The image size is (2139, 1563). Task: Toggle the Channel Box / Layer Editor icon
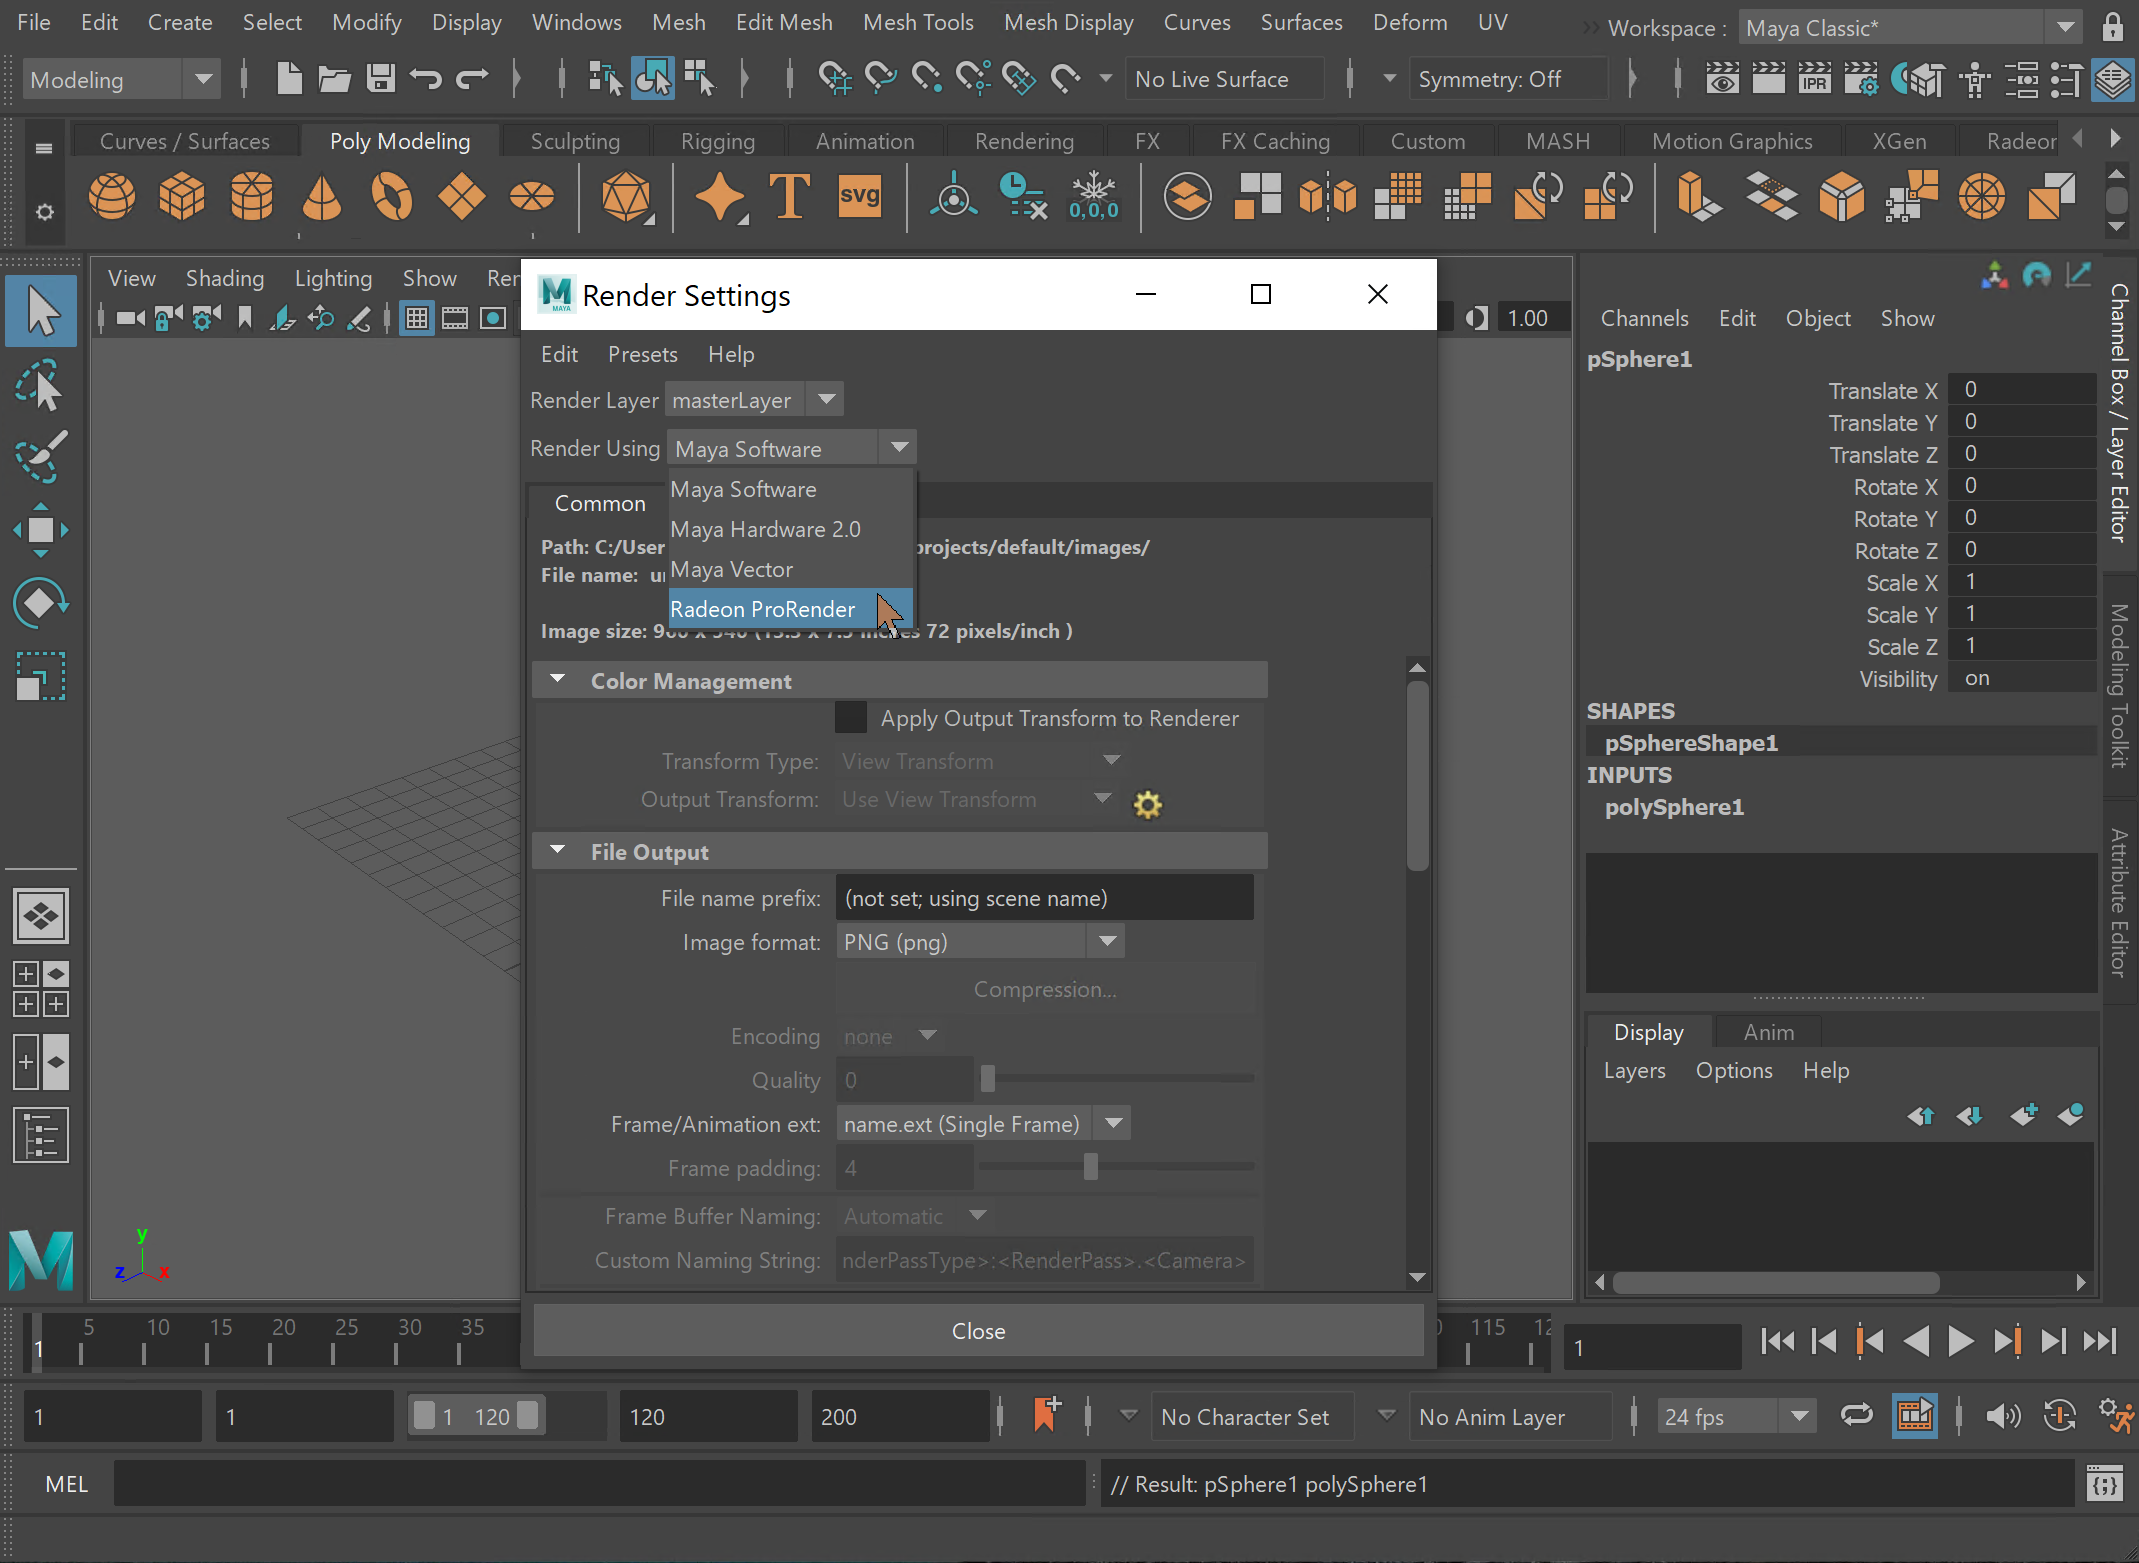coord(2112,80)
